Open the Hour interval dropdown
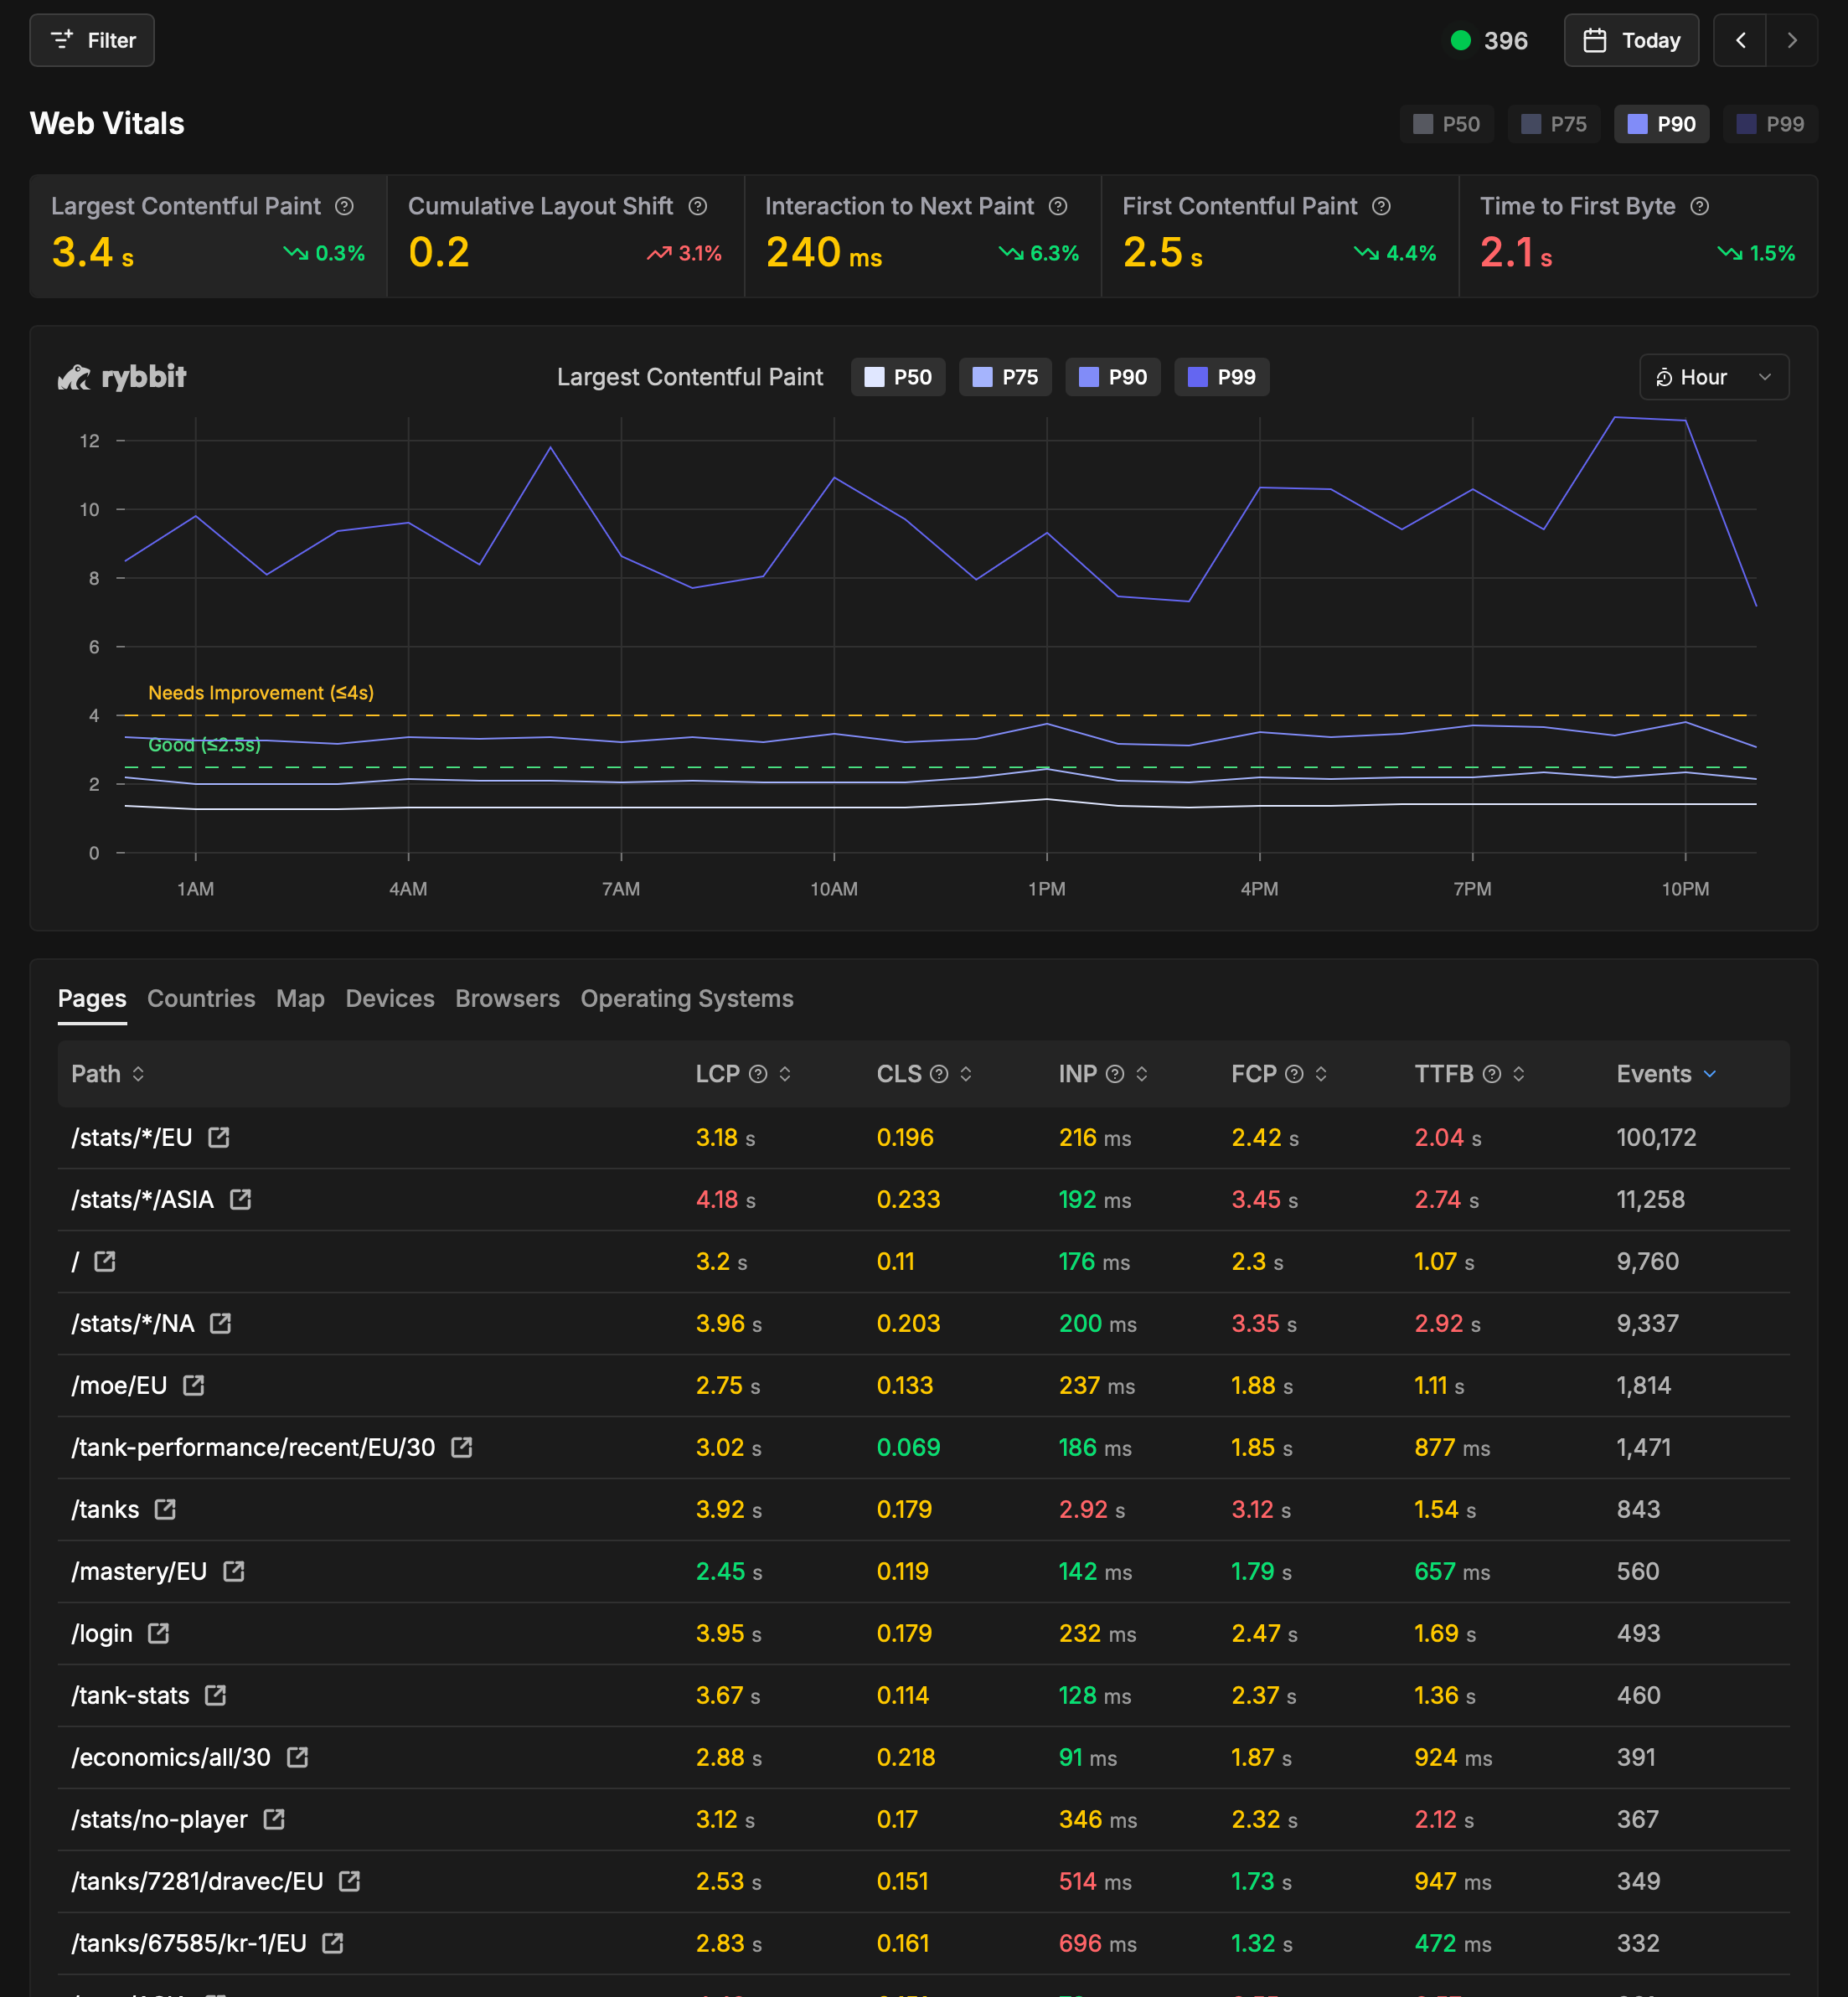The width and height of the screenshot is (1848, 1997). pos(1713,377)
